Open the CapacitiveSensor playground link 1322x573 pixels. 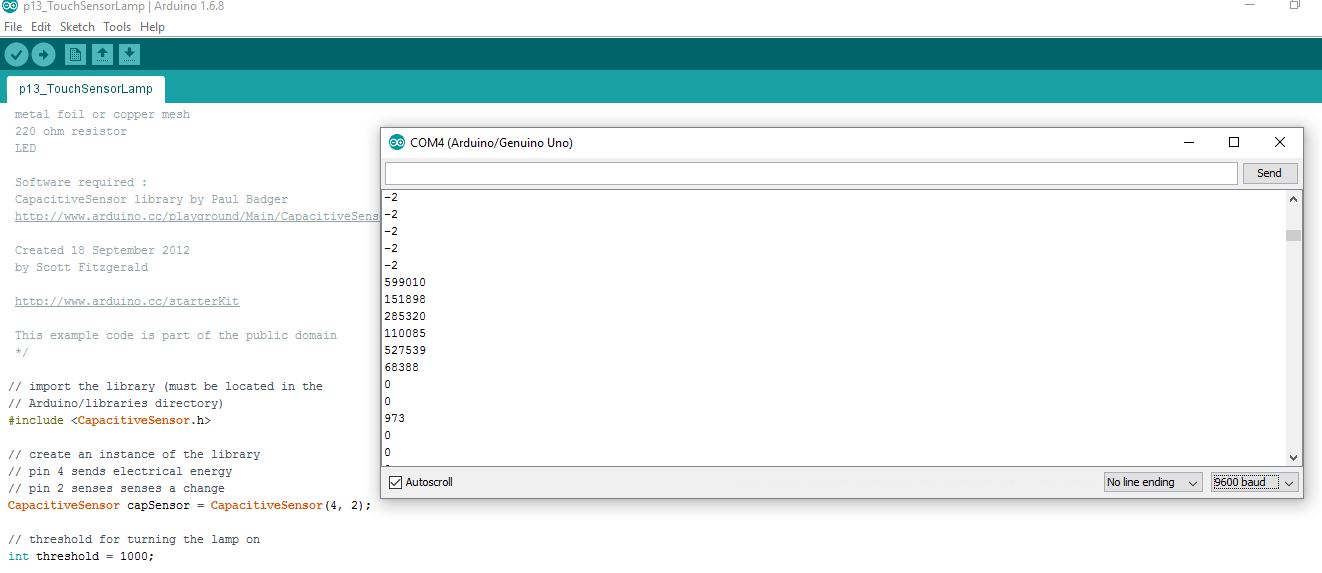pyautogui.click(x=197, y=216)
